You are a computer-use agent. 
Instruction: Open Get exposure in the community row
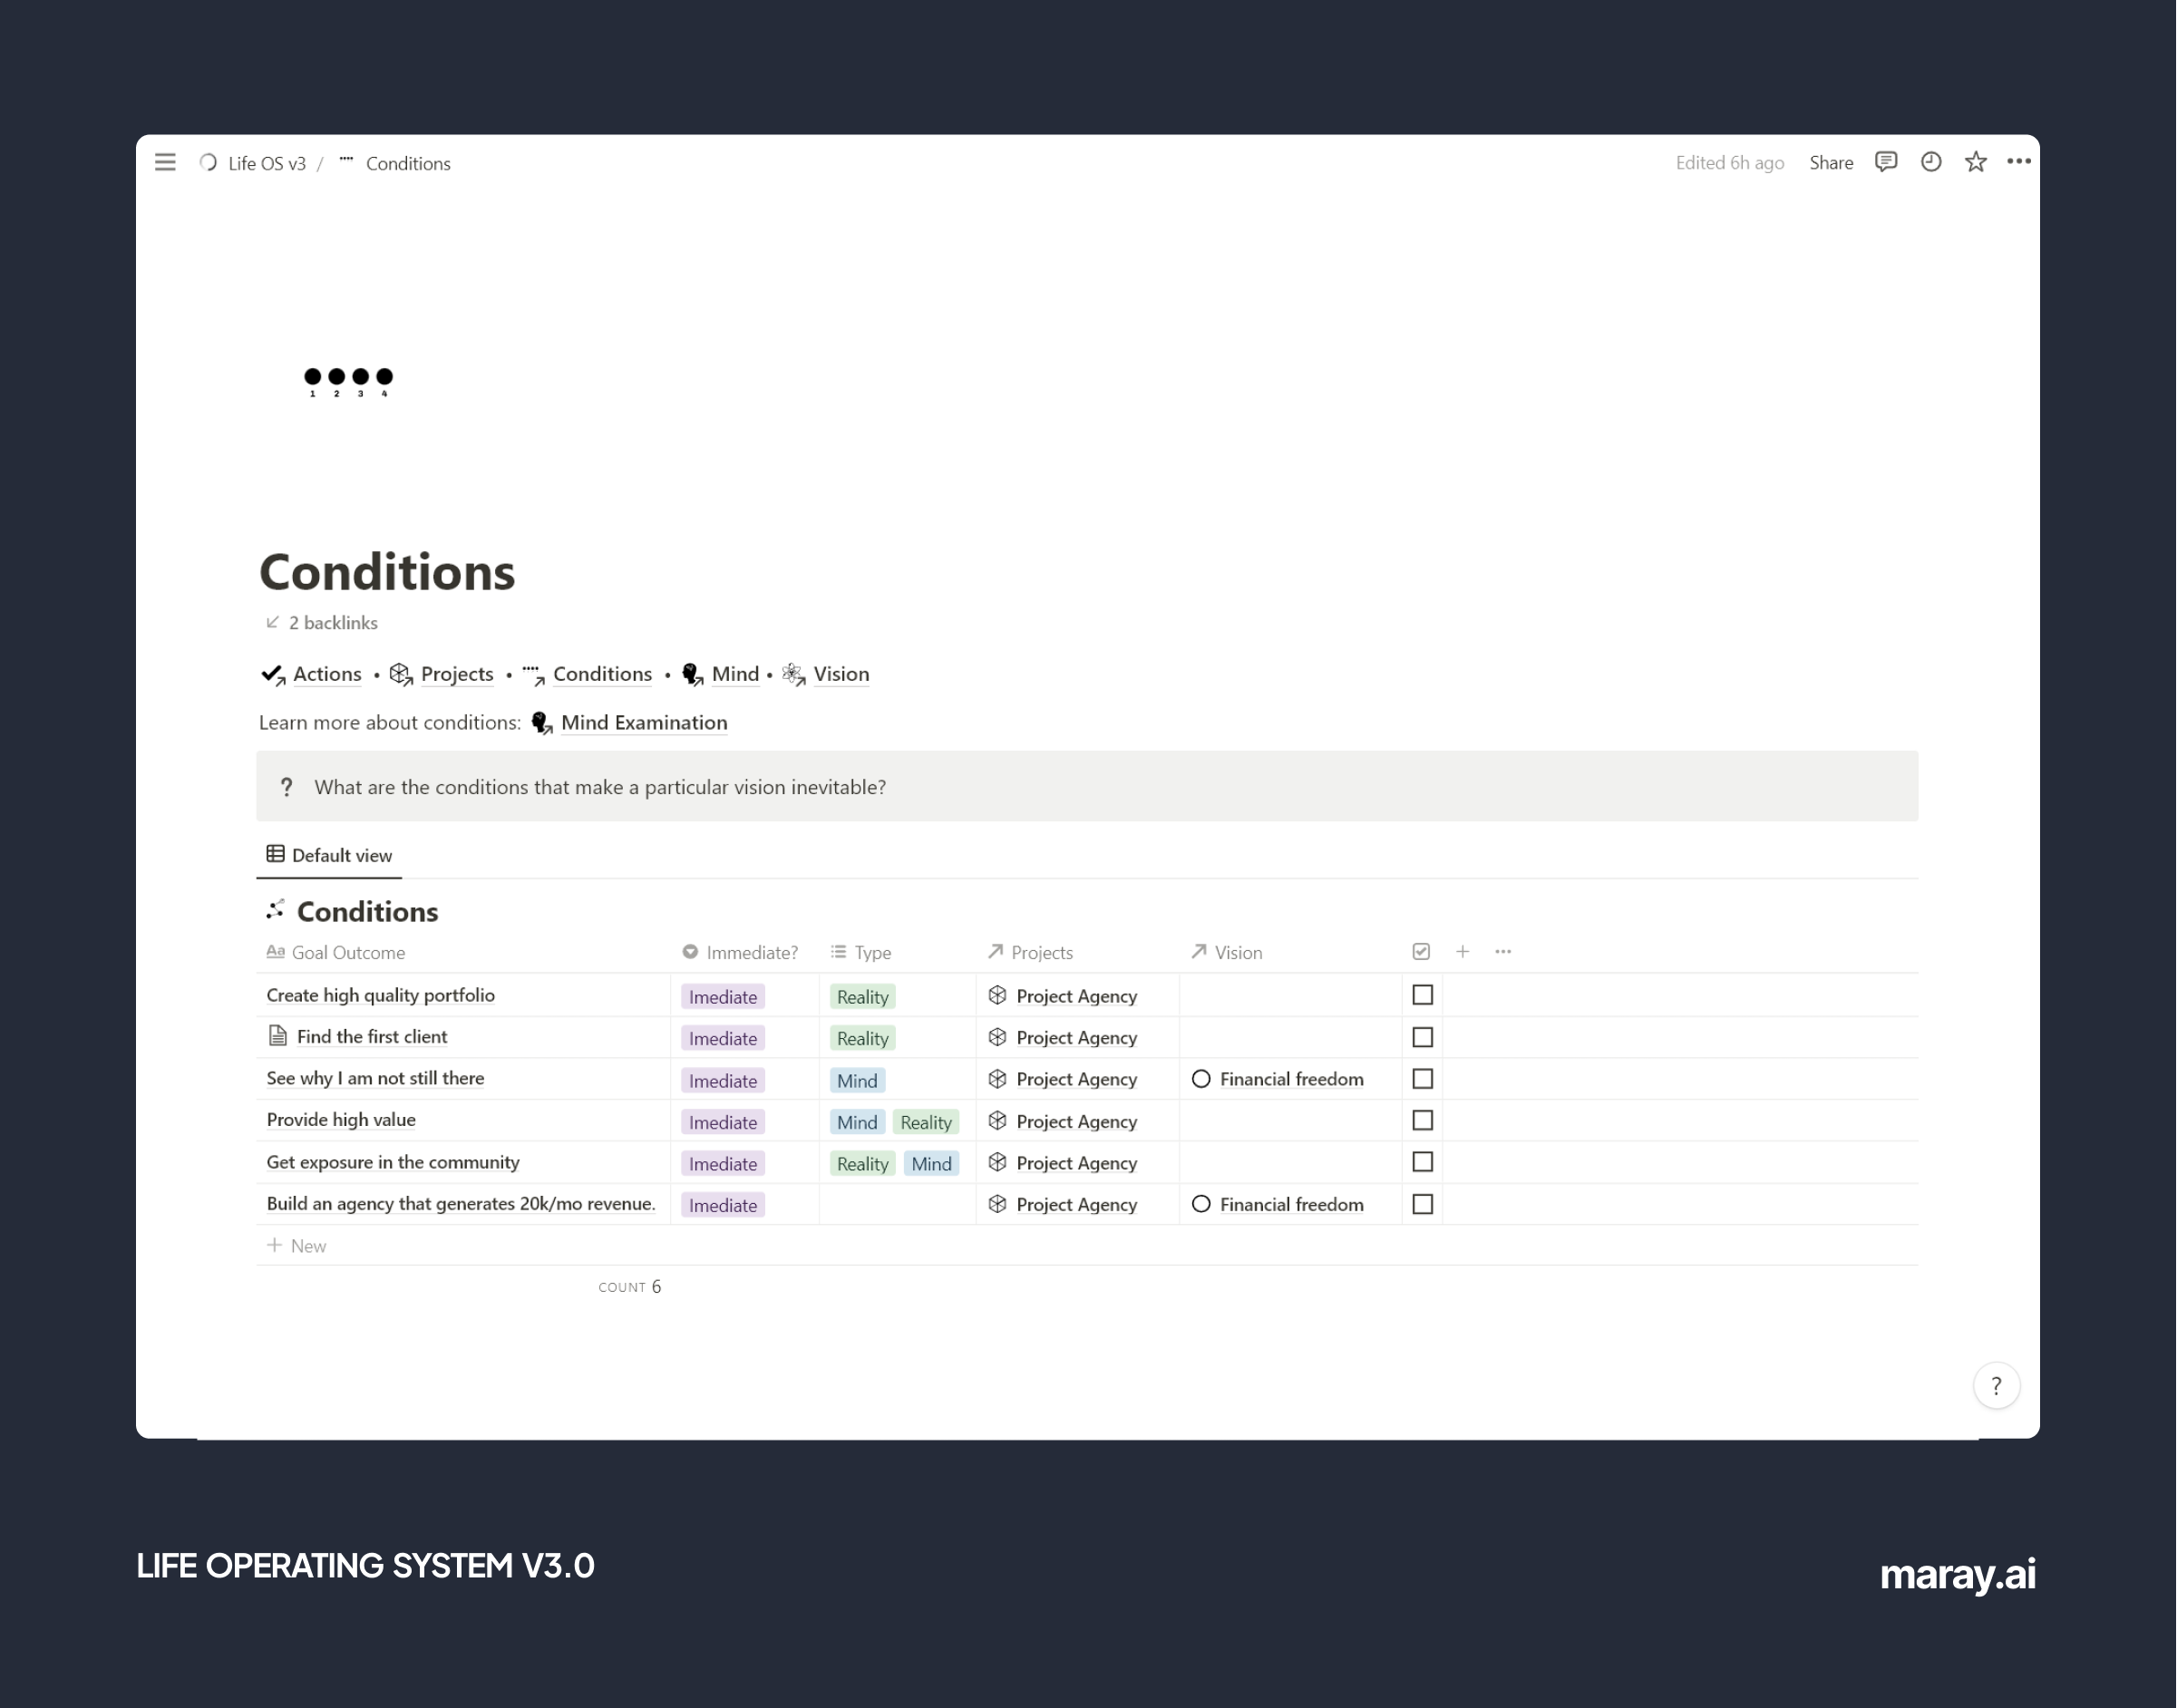[x=393, y=1162]
